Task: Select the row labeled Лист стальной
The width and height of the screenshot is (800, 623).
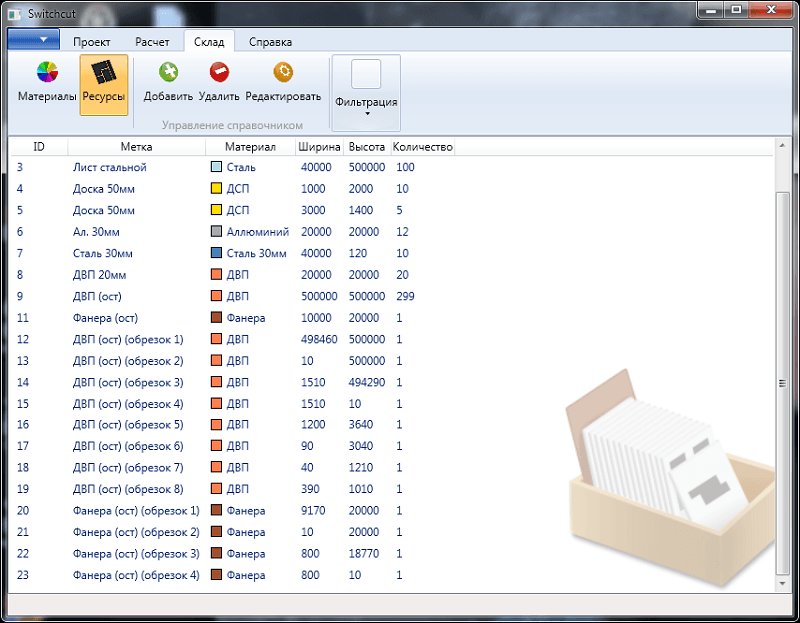Action: (392, 167)
